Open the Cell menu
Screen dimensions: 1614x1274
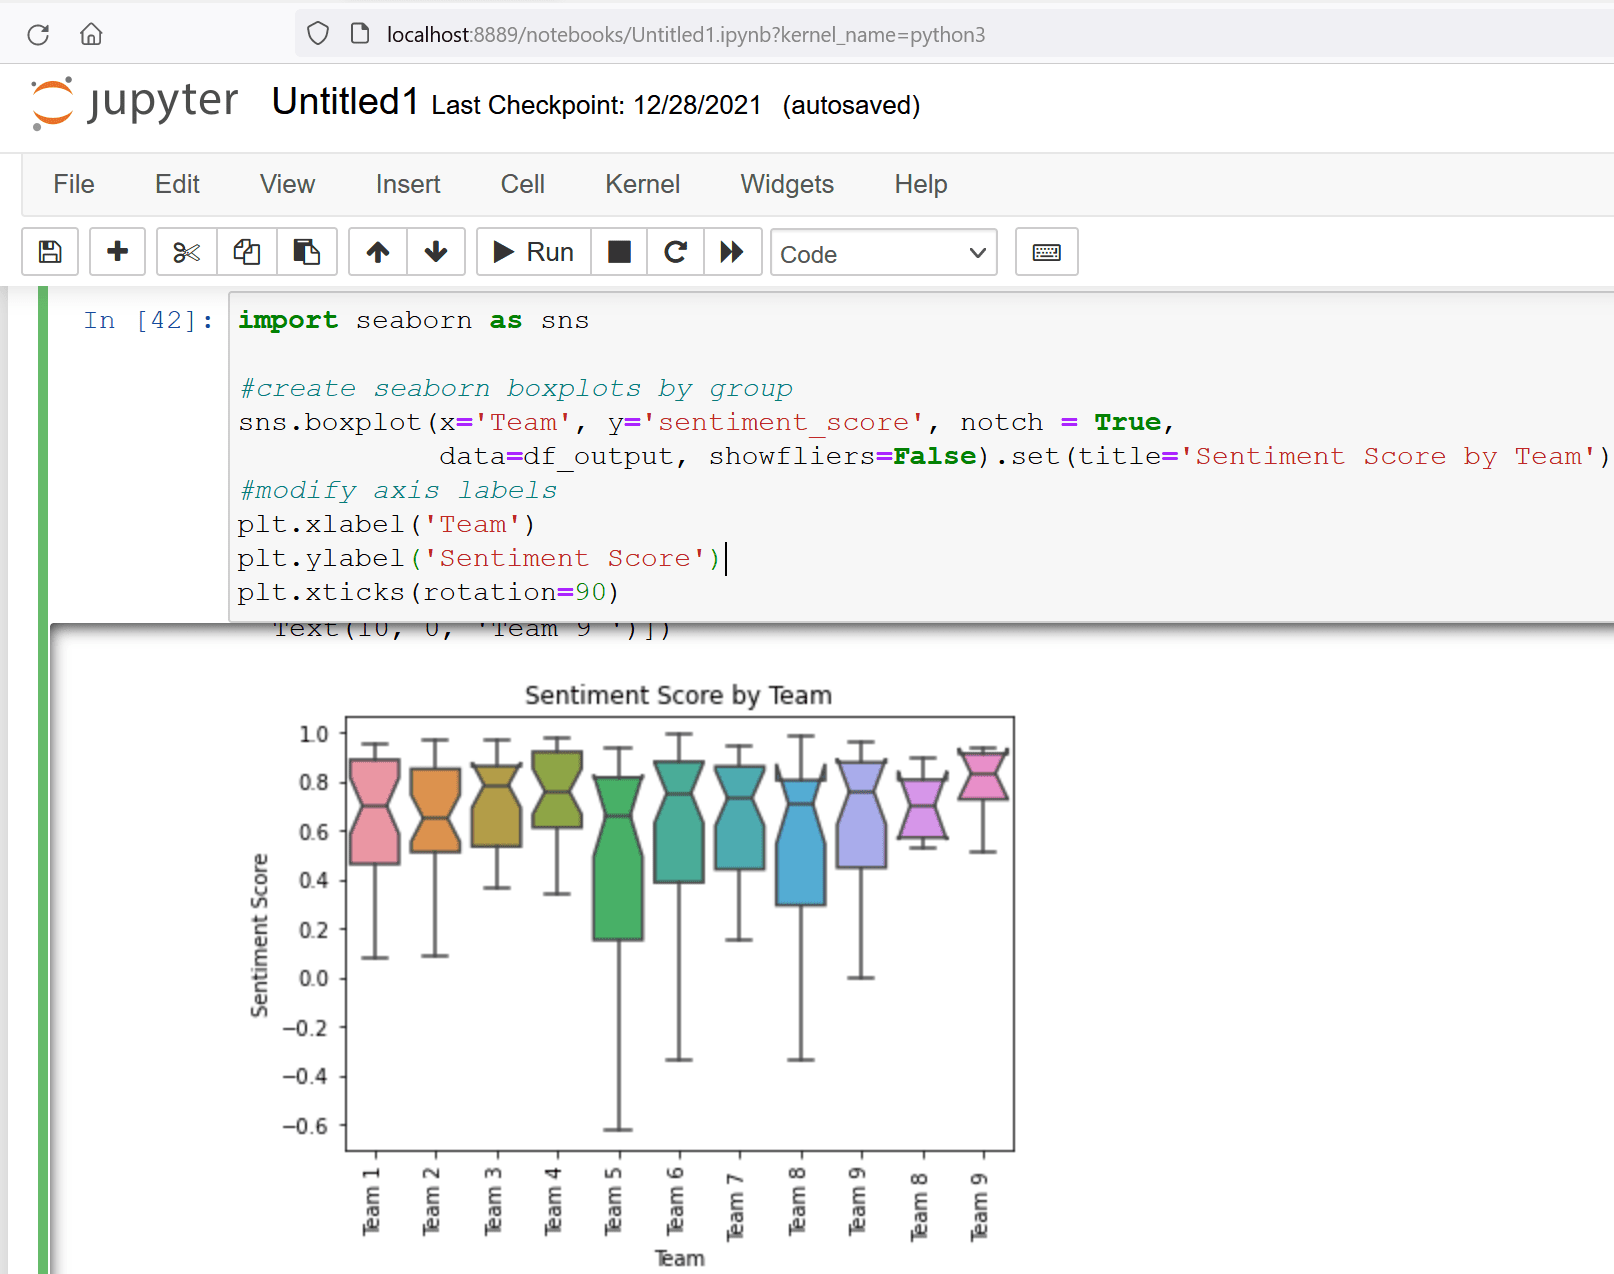click(522, 184)
